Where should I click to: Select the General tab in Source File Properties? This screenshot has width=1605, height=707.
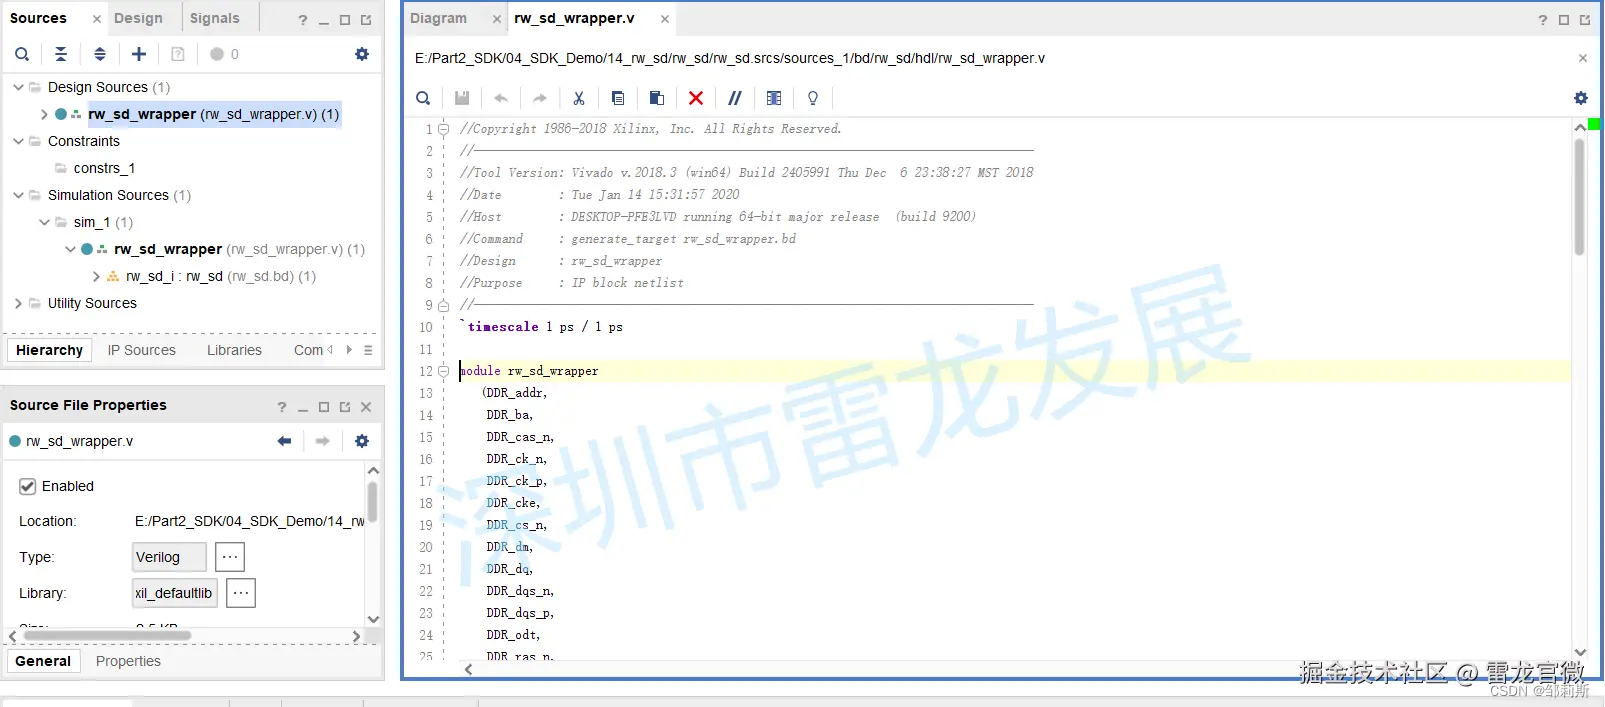tap(43, 661)
